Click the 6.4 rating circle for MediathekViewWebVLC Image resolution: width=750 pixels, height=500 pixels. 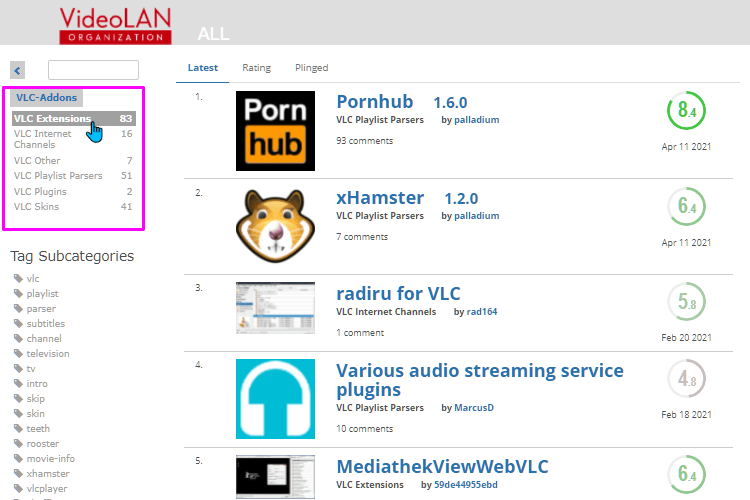[686, 474]
